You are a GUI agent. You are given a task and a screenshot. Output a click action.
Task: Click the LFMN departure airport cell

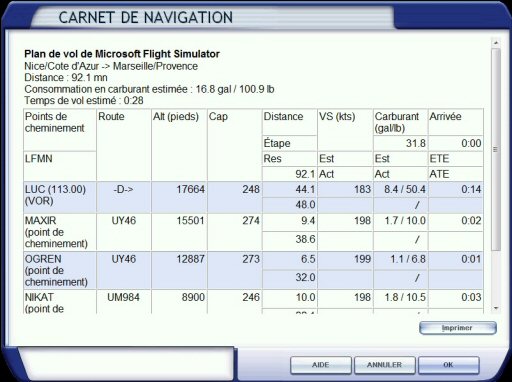[x=60, y=166]
